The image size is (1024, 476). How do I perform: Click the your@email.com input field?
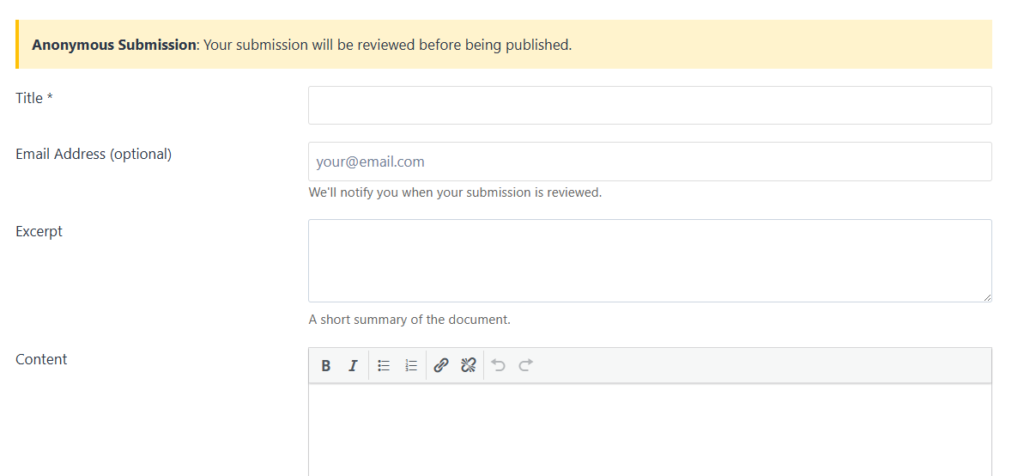pyautogui.click(x=650, y=161)
